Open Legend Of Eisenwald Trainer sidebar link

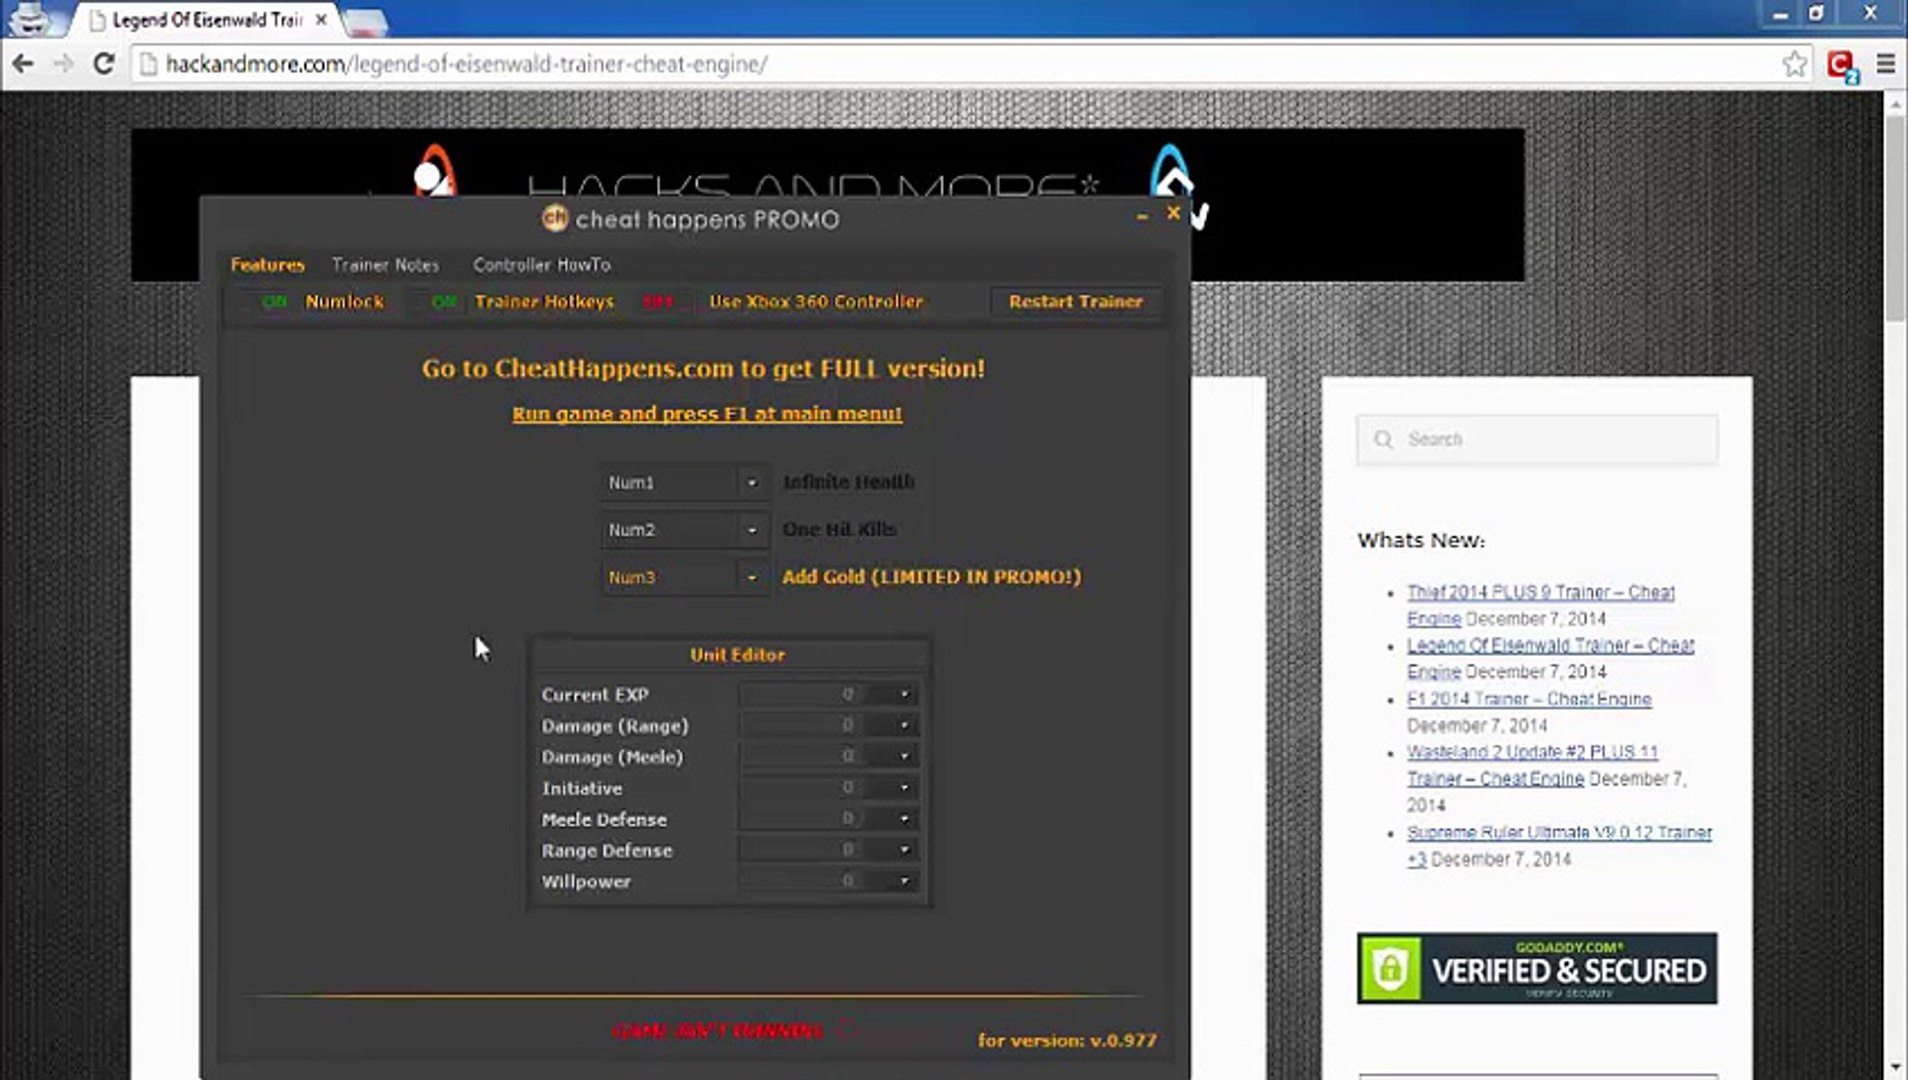1550,658
